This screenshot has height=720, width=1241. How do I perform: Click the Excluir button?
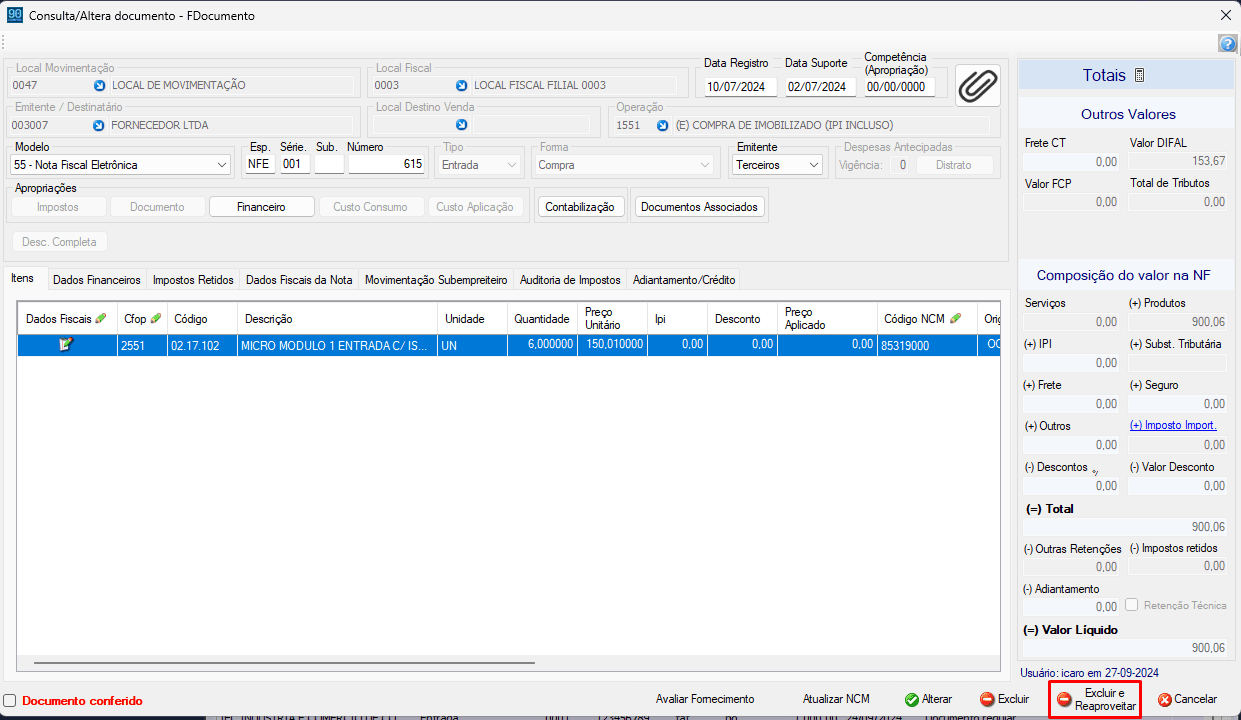coord(1004,699)
